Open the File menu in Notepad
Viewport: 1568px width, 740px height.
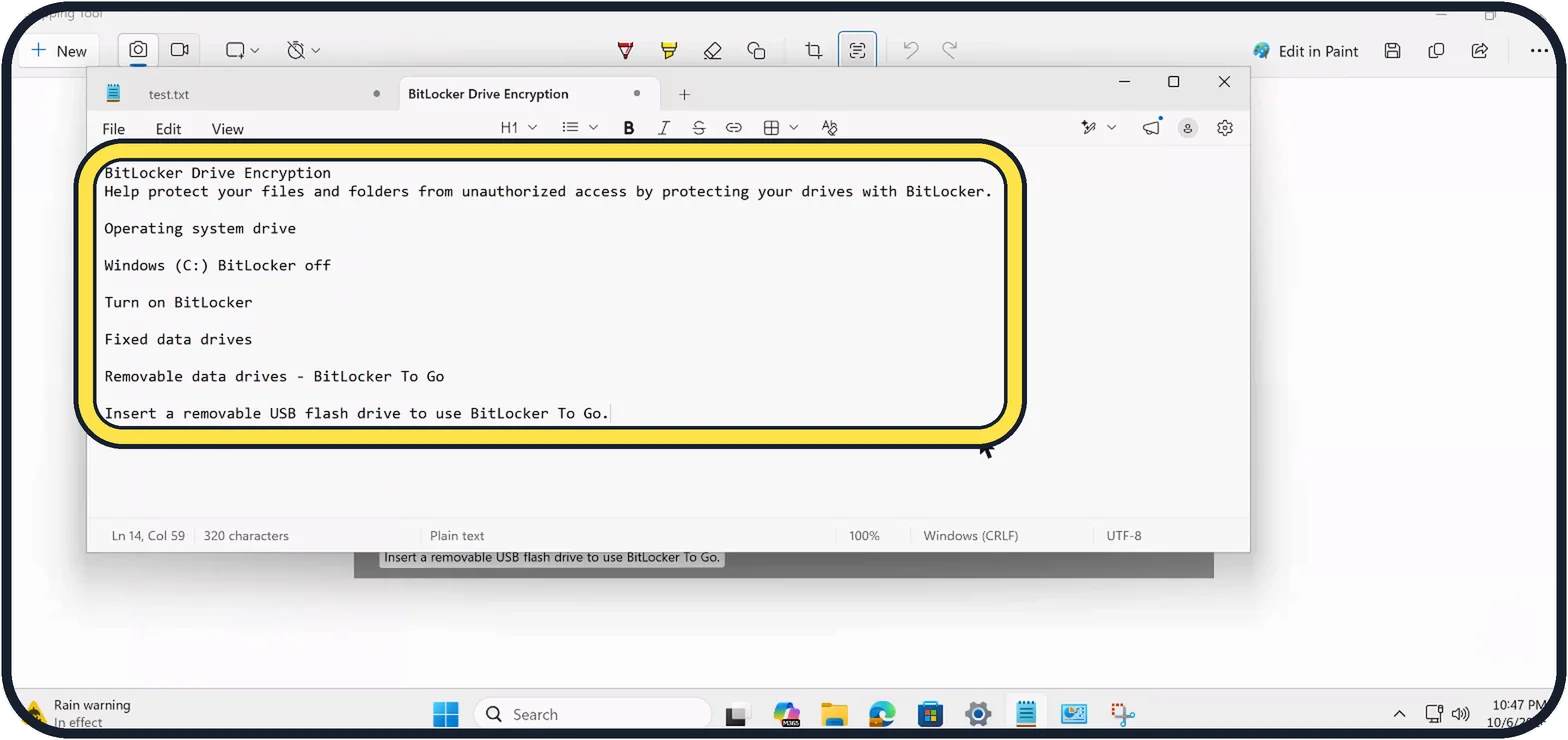tap(114, 129)
